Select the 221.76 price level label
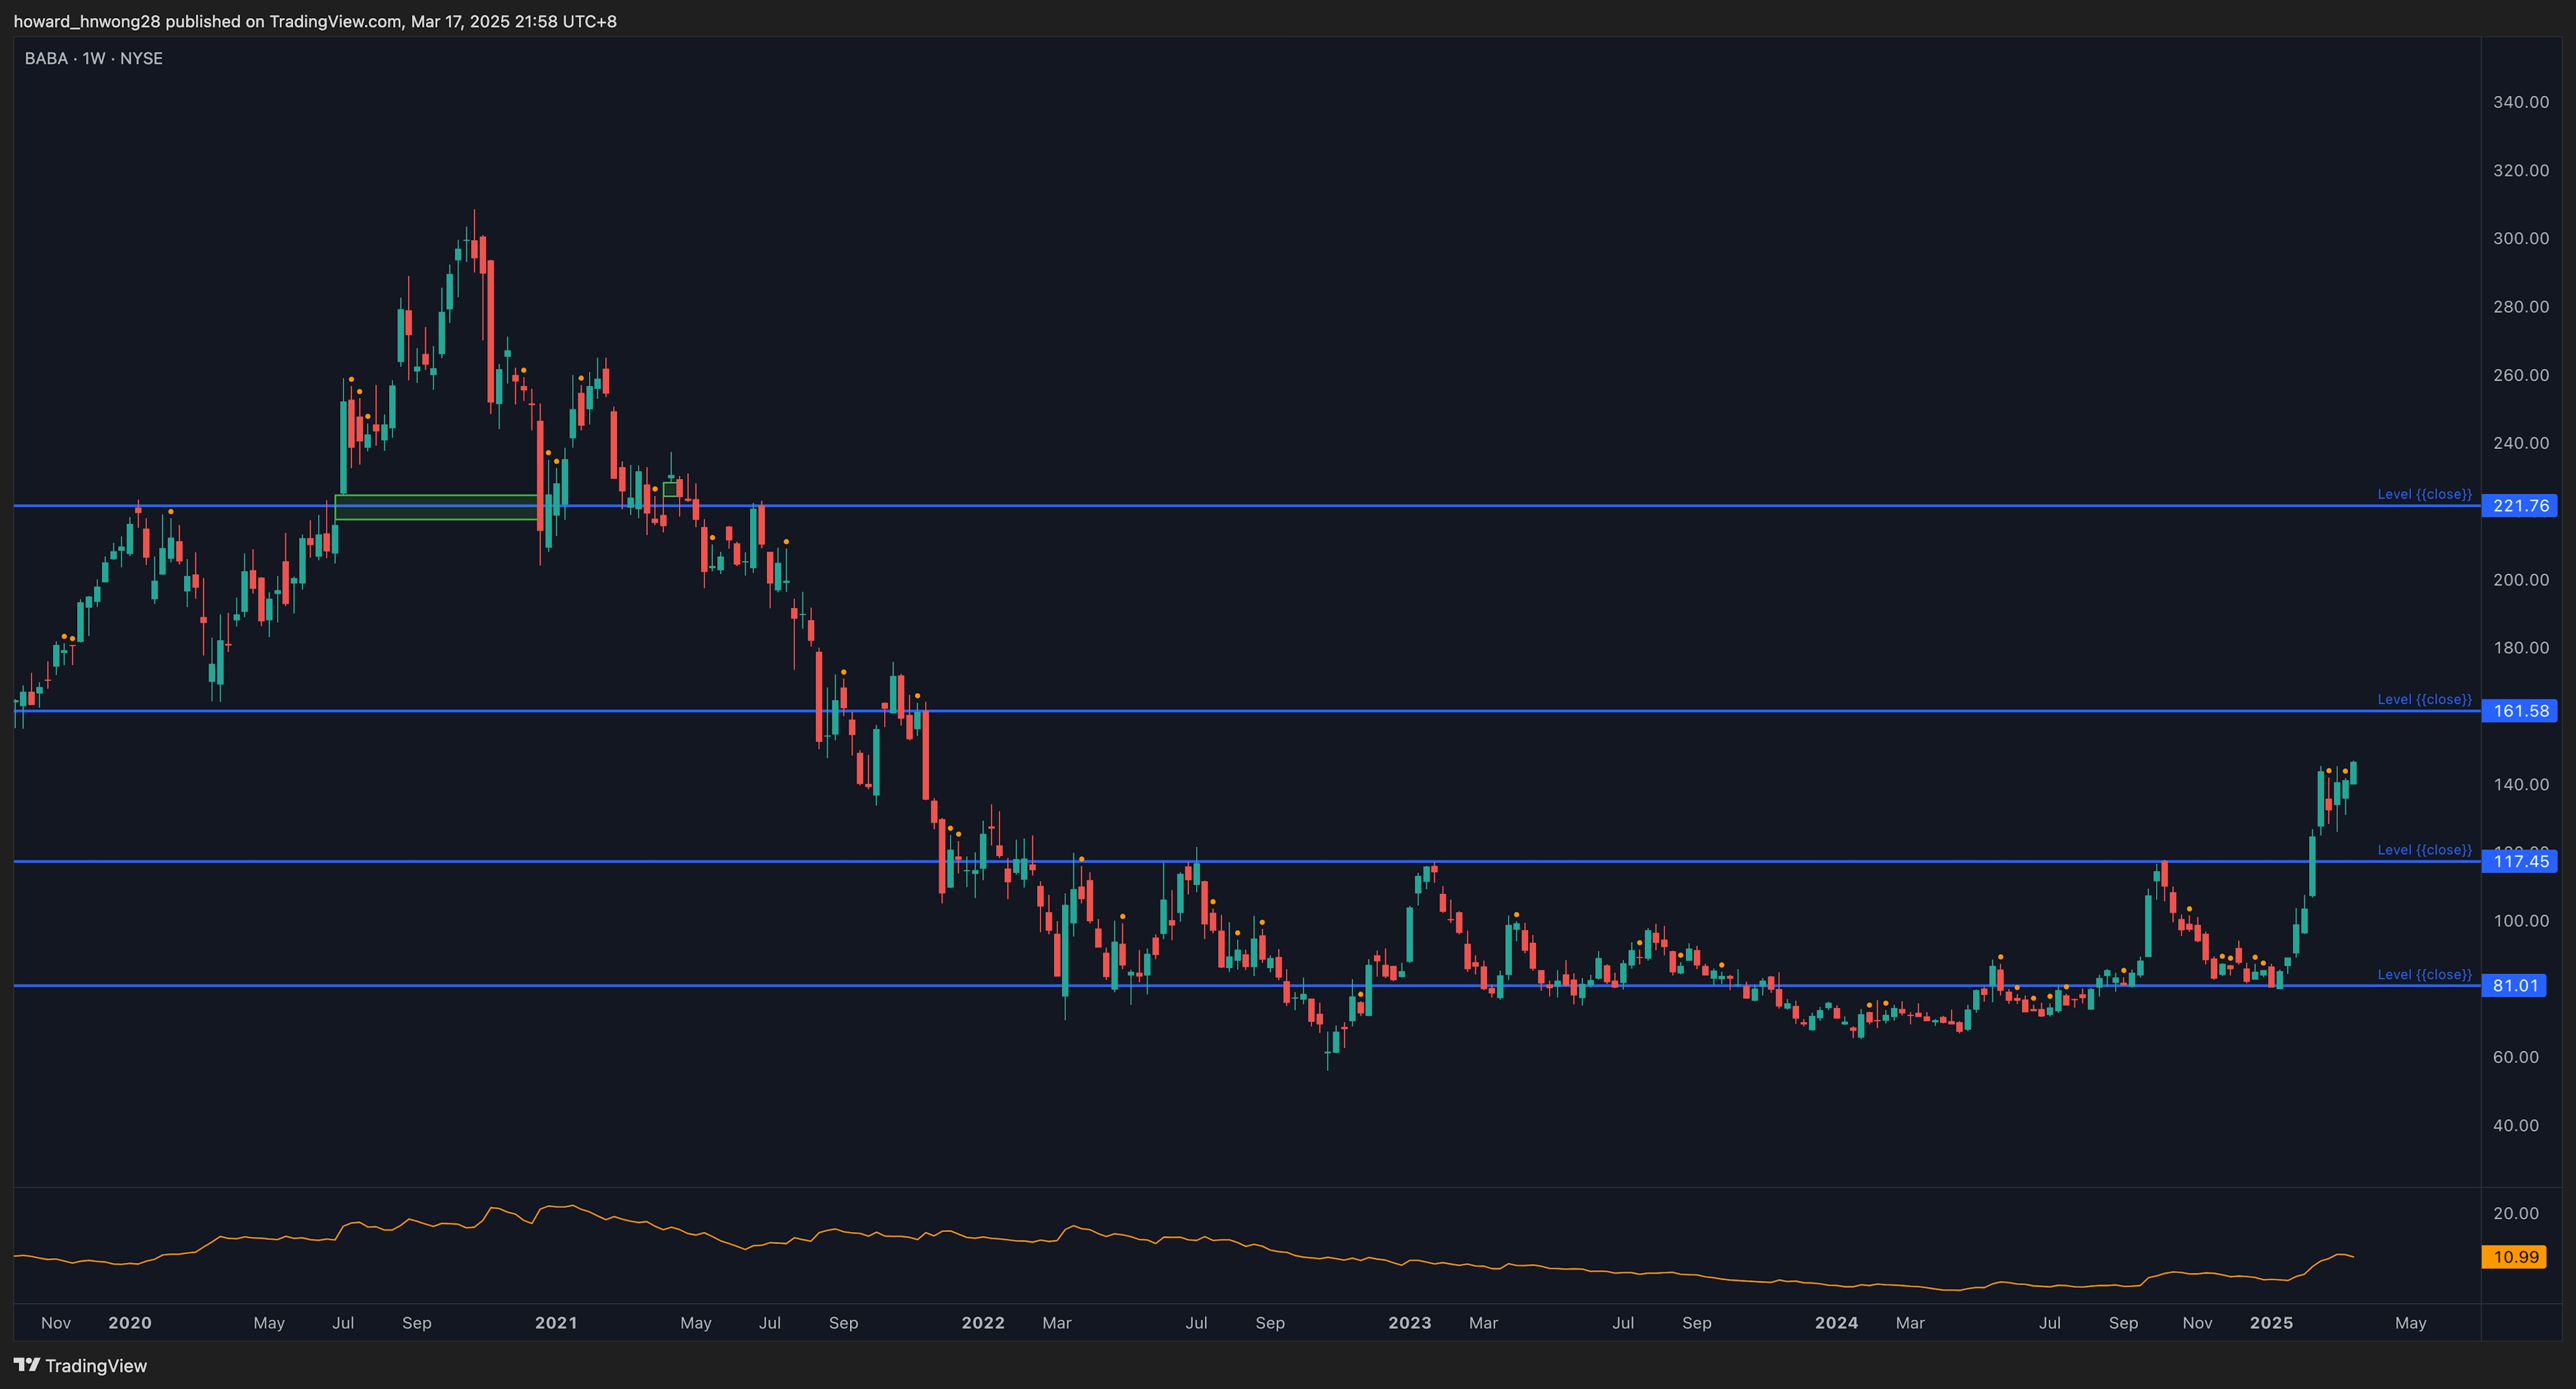 [2519, 506]
